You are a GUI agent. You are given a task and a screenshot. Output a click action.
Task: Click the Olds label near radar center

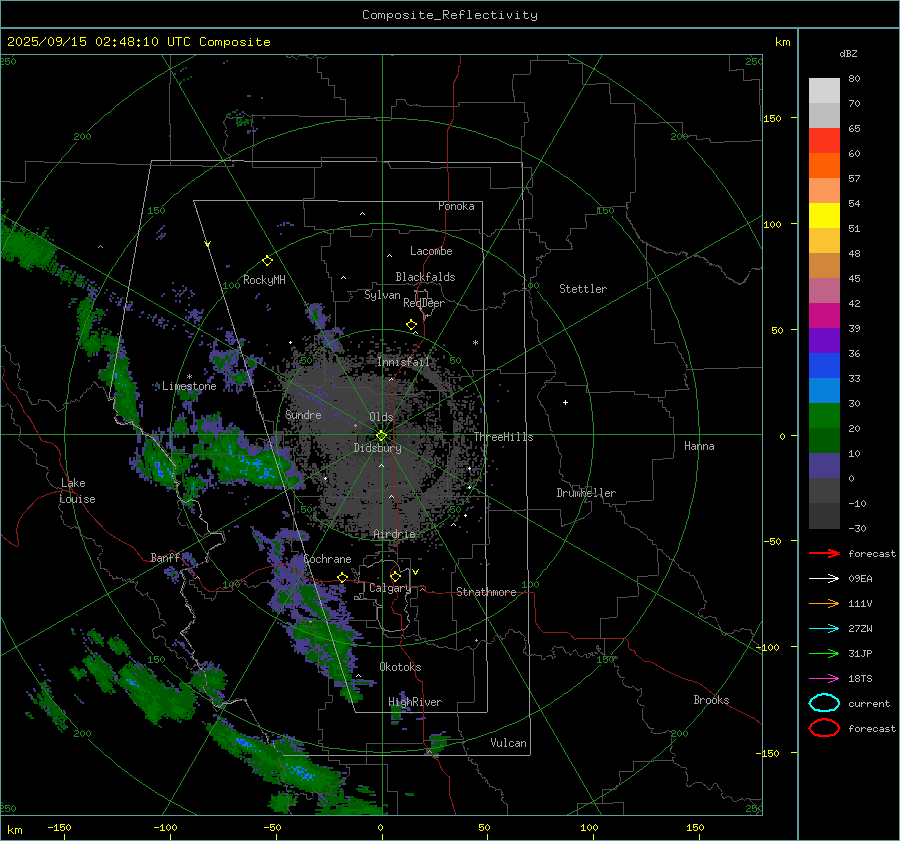(381, 417)
